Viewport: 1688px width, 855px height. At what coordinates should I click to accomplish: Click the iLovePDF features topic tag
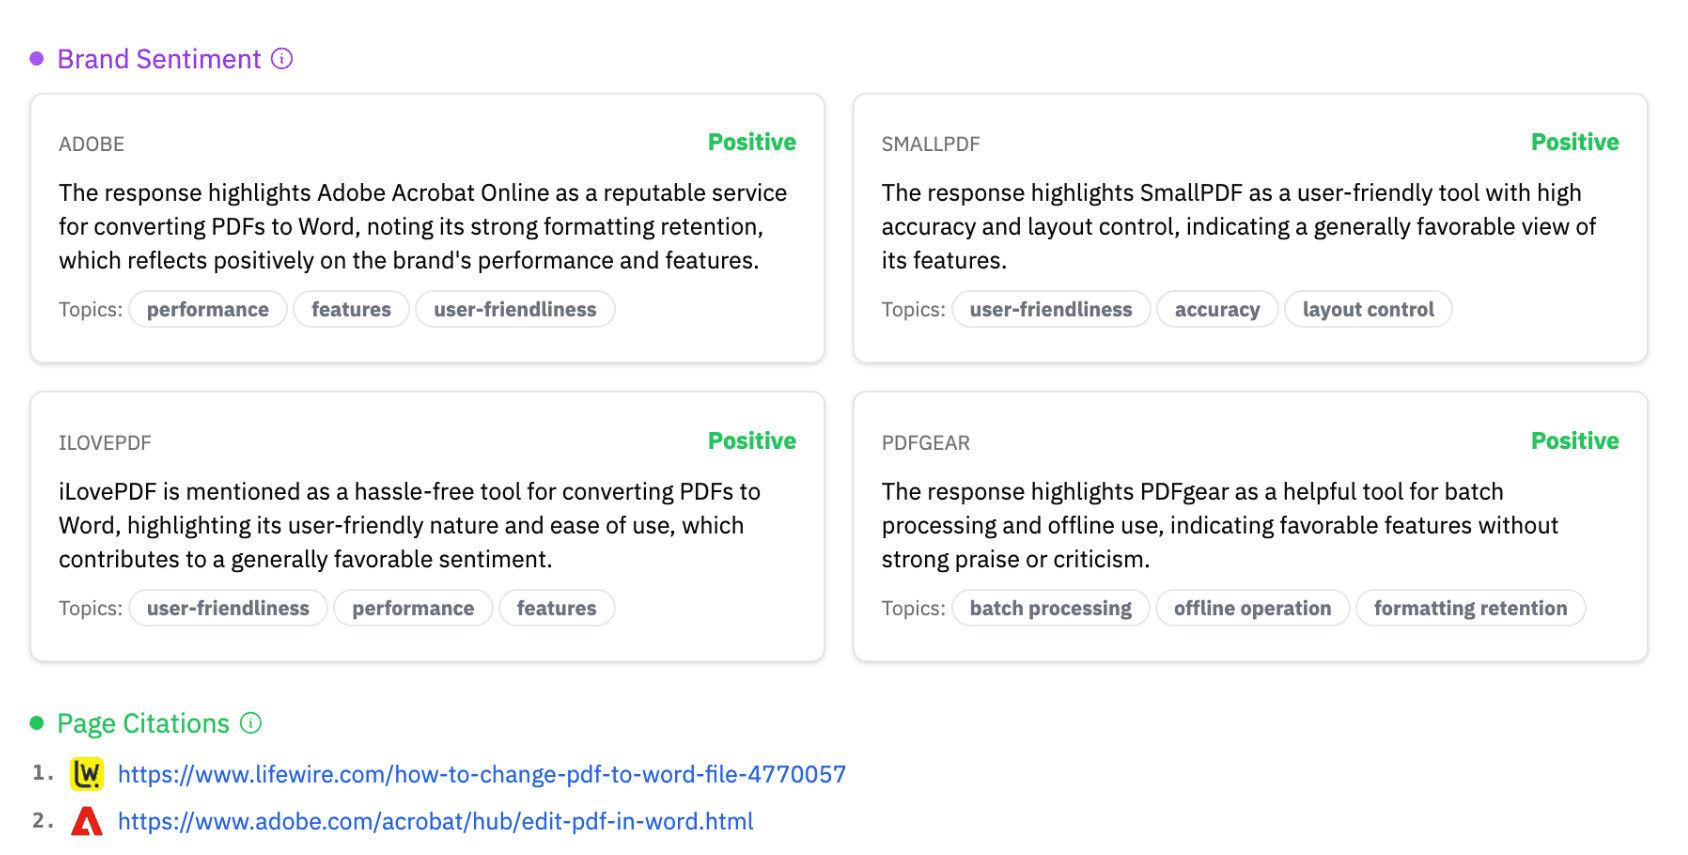click(x=556, y=608)
